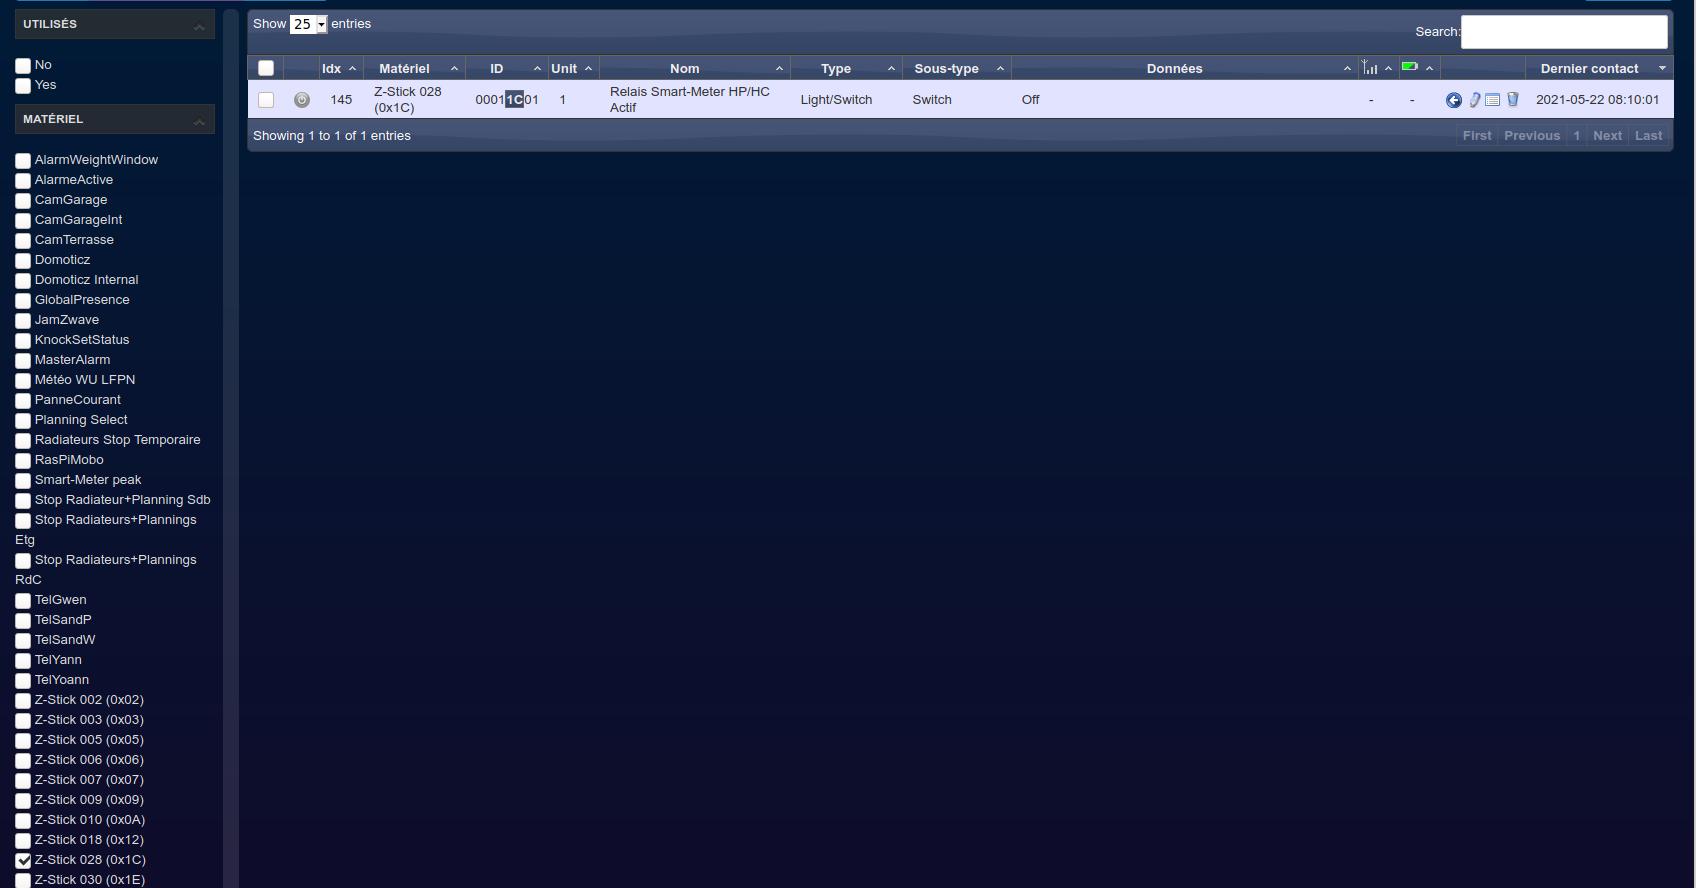Check the Stop Radiateur+Planning Sdb filter
1696x888 pixels.
[x=23, y=501]
